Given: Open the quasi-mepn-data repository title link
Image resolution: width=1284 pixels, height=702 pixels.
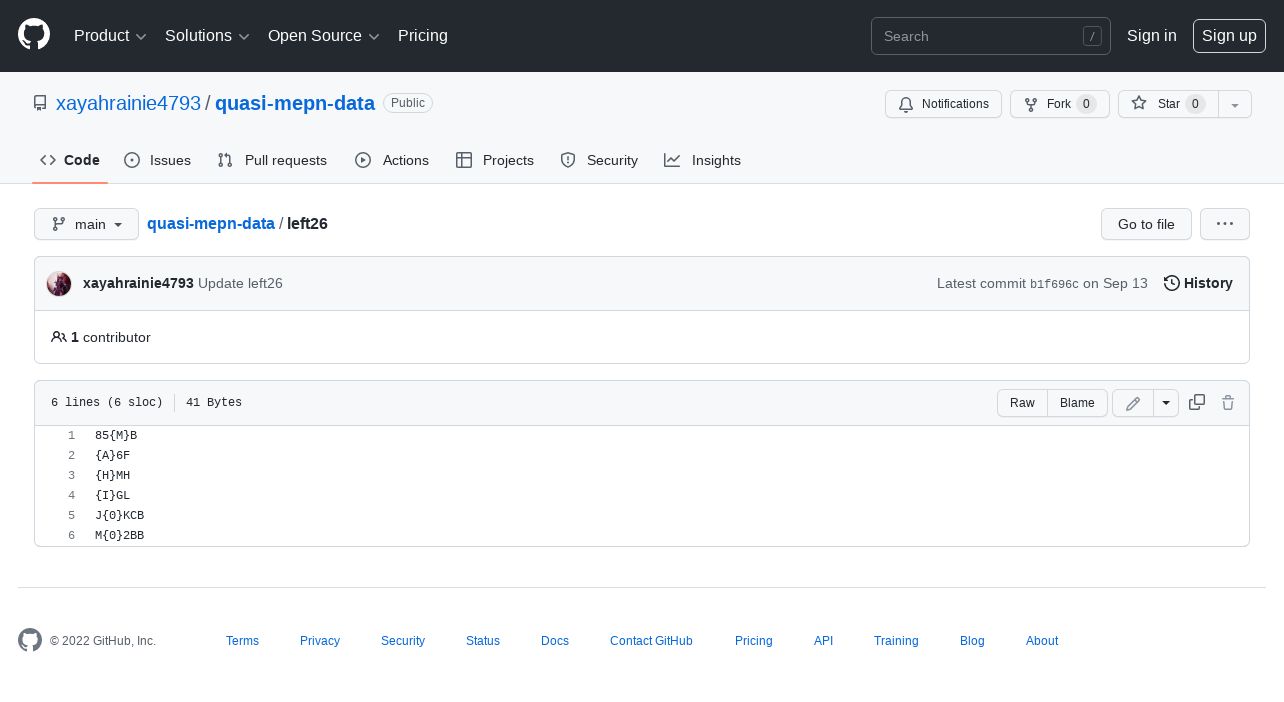Looking at the screenshot, I should coord(295,103).
